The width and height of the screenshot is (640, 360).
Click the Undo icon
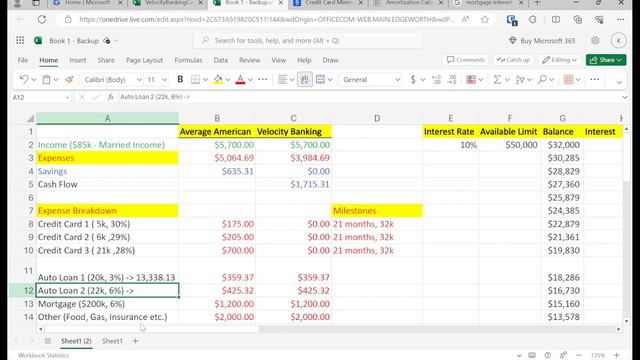point(24,80)
